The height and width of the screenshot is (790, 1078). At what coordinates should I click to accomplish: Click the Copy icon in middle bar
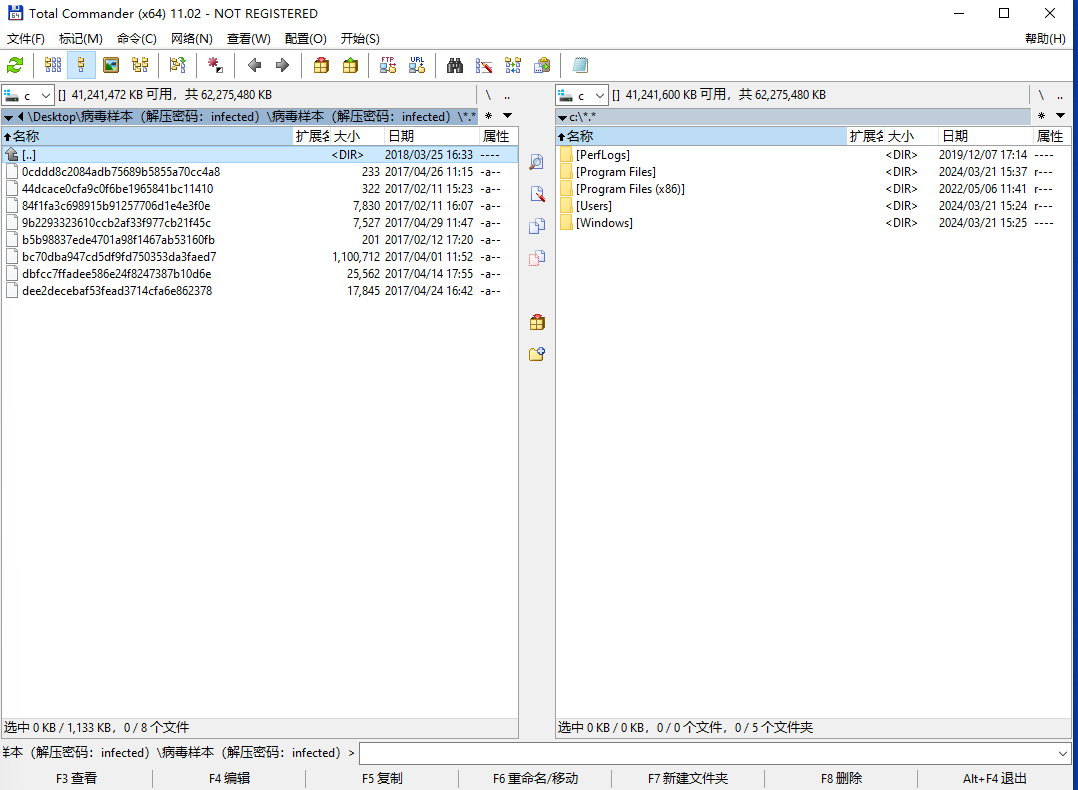(x=537, y=226)
